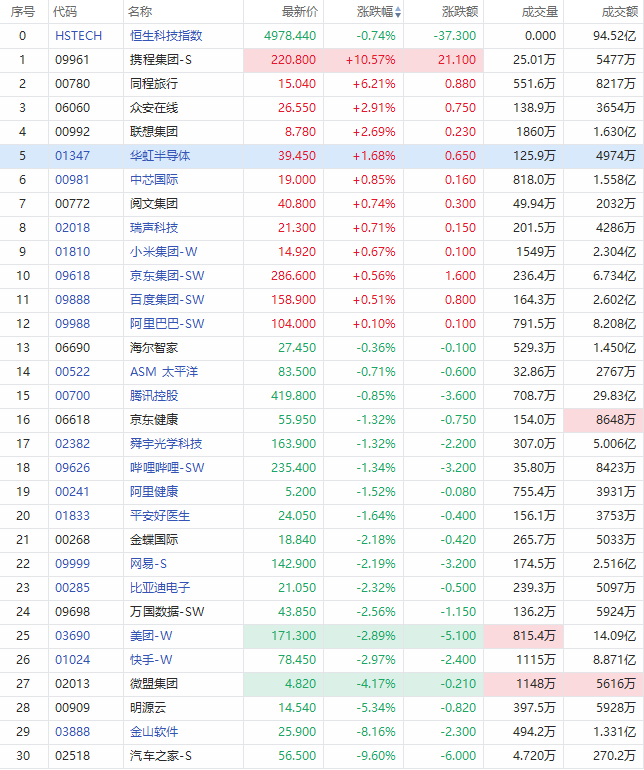Open 小米集团-W stock link
The height and width of the screenshot is (770, 644).
tap(164, 252)
